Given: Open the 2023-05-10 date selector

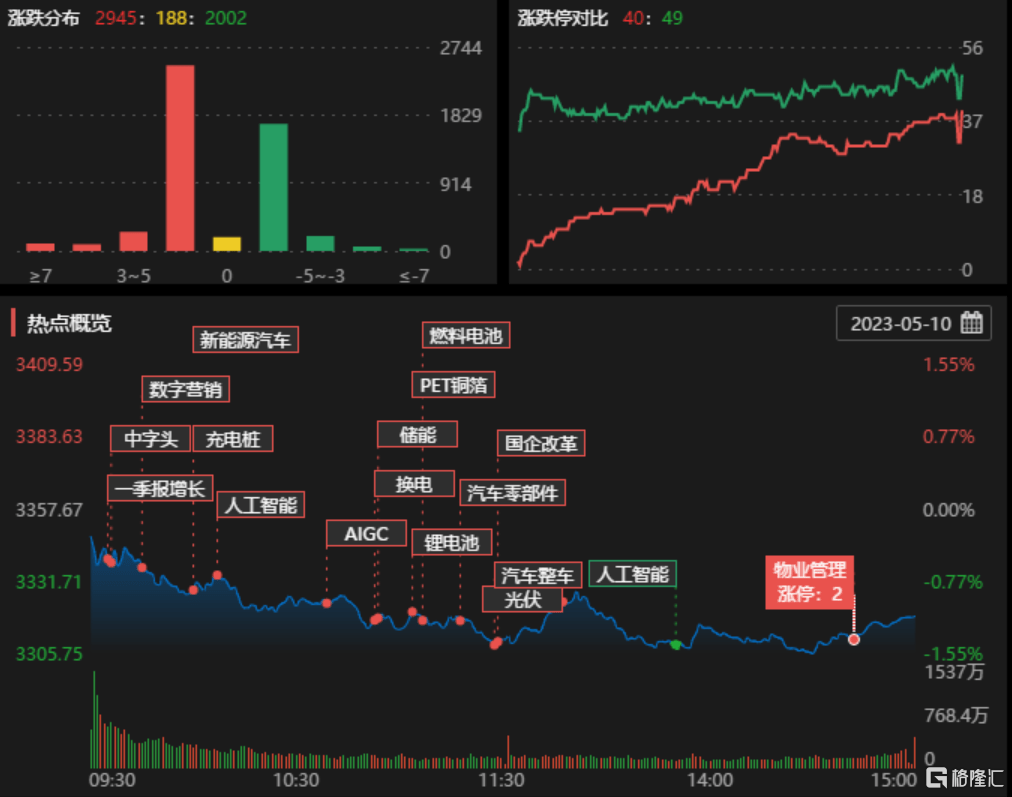Looking at the screenshot, I should (x=903, y=322).
